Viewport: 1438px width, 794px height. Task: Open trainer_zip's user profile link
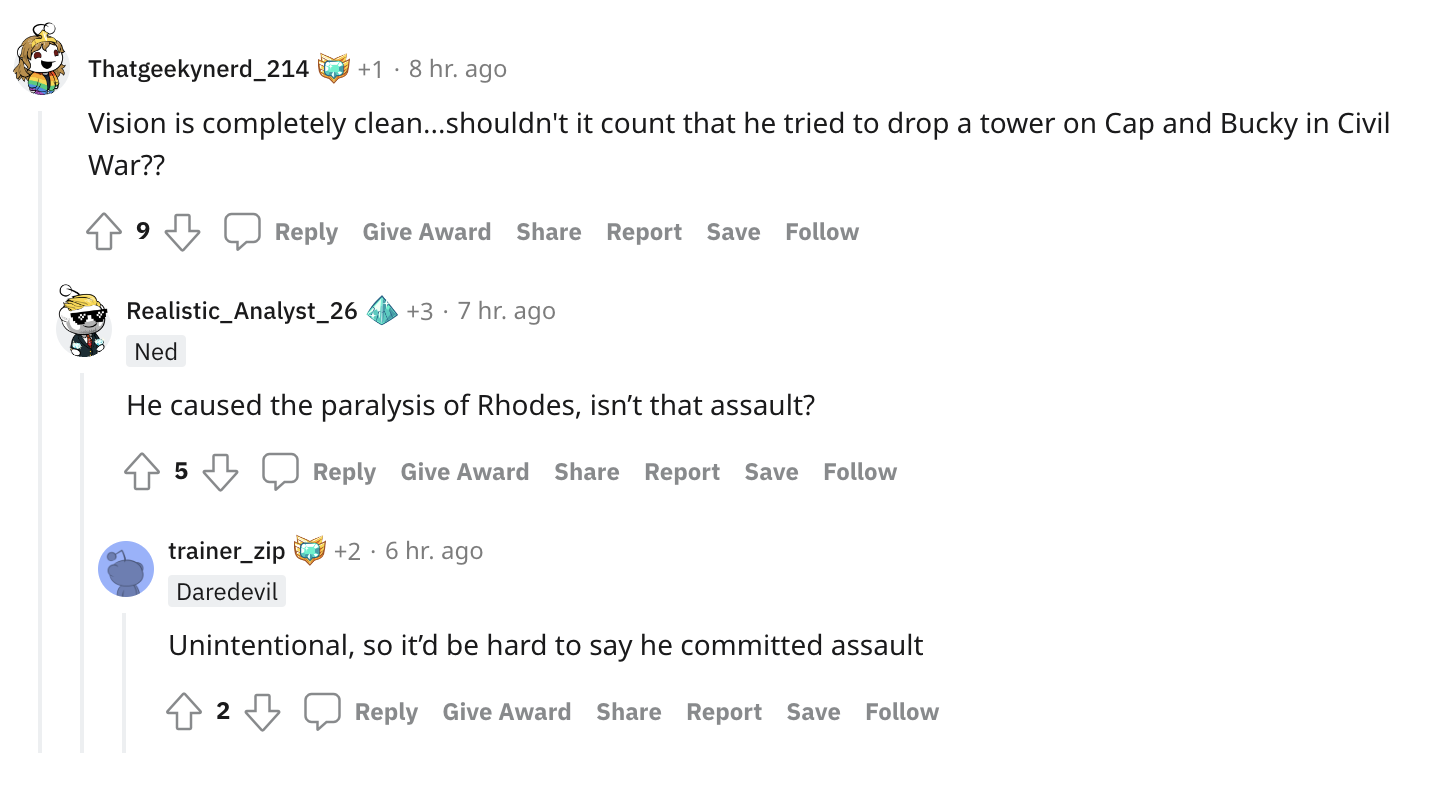coord(227,551)
